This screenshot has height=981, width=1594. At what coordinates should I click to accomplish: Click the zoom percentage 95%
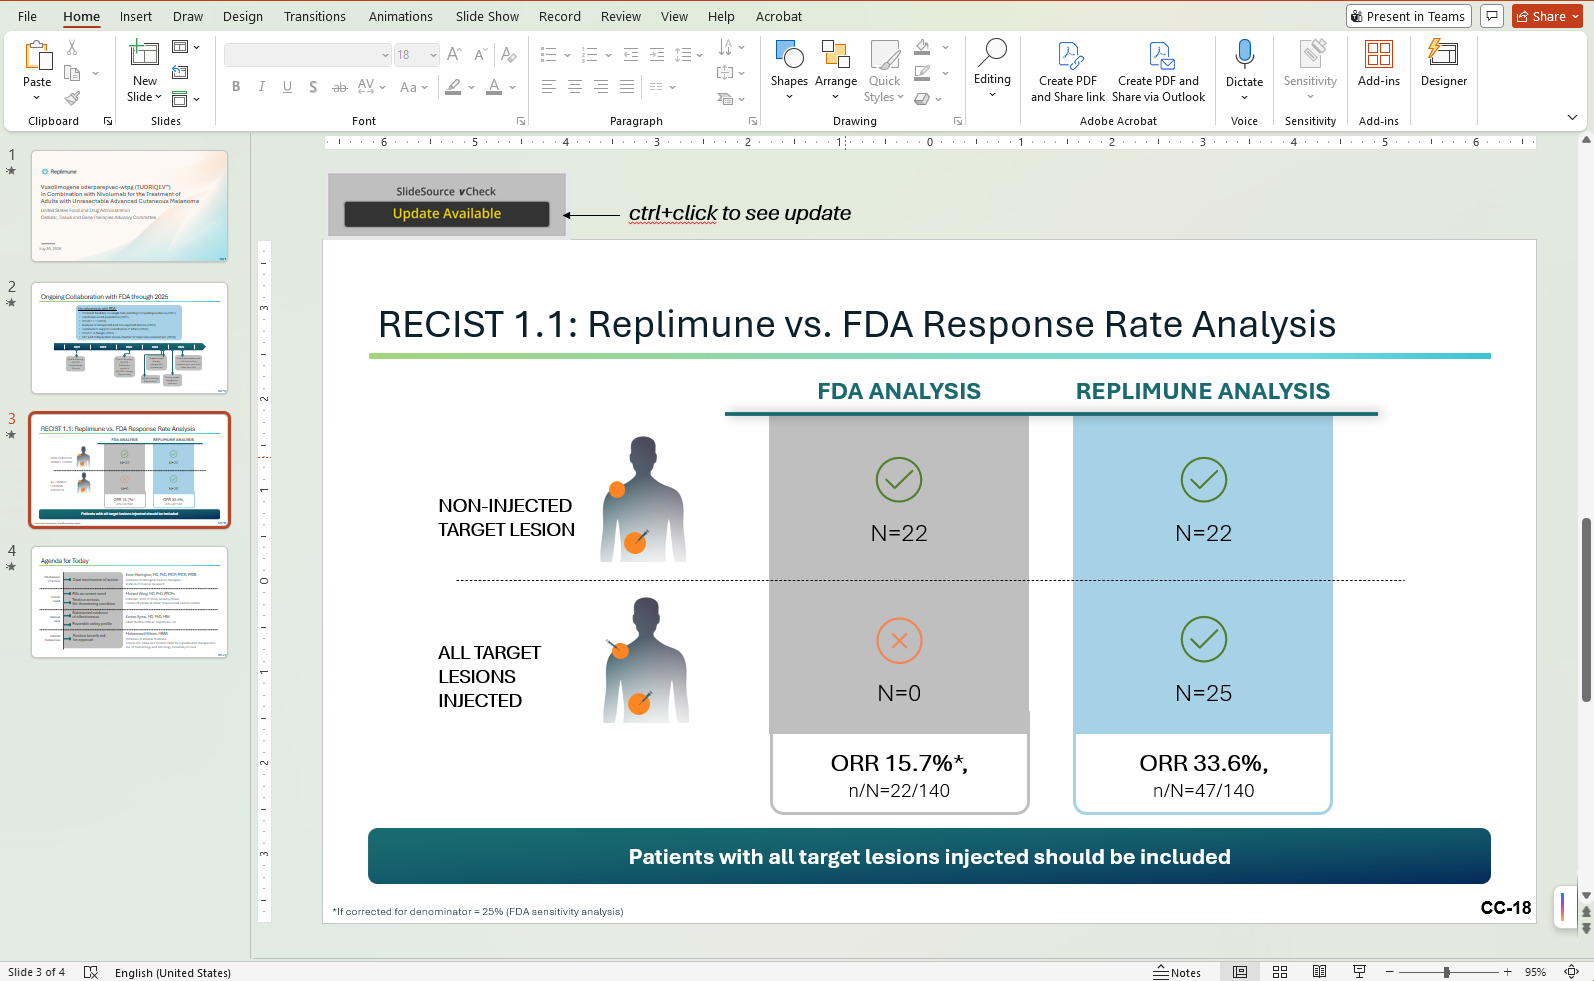1535,972
